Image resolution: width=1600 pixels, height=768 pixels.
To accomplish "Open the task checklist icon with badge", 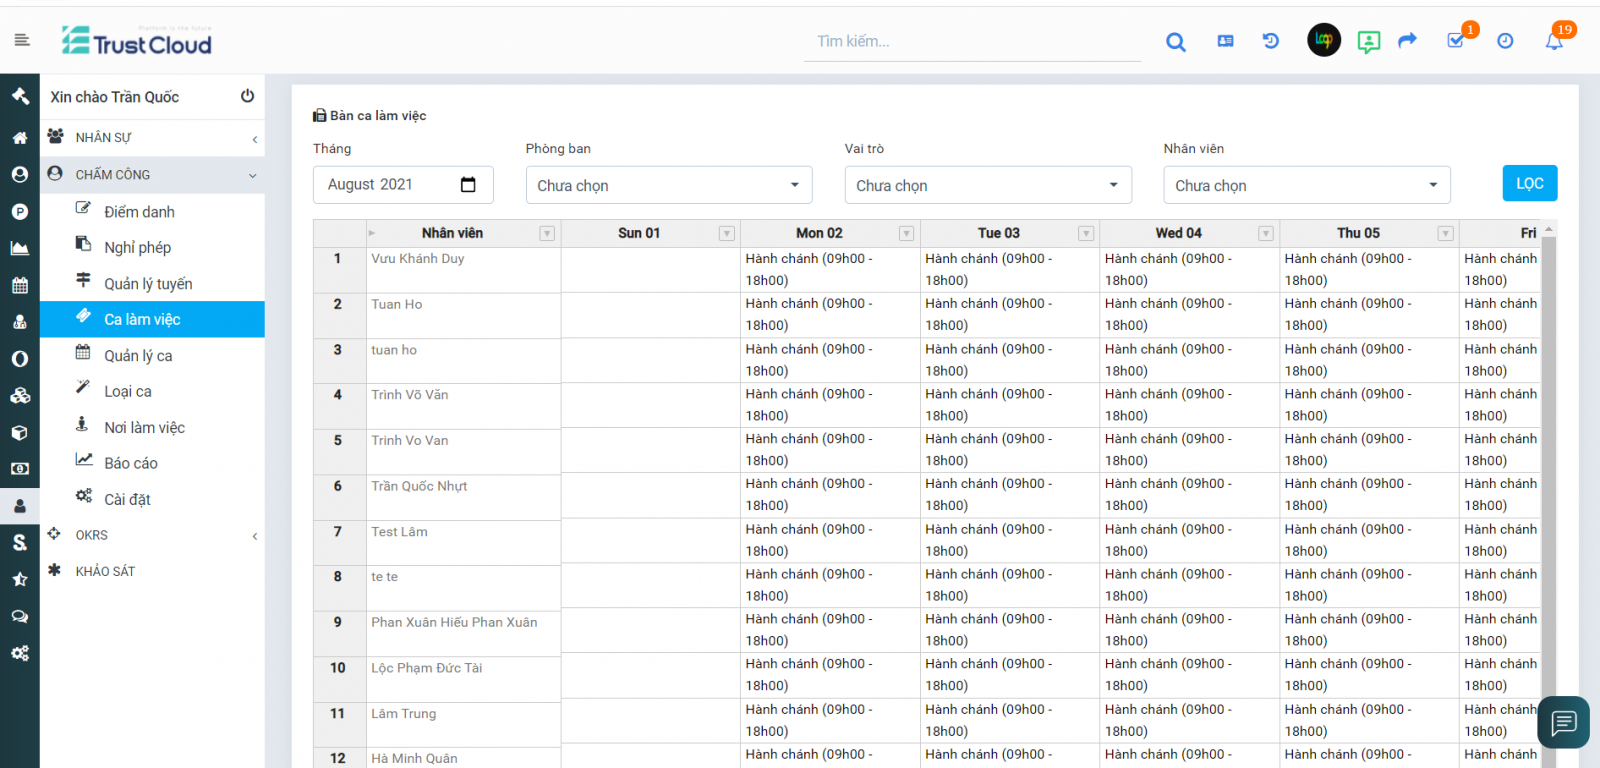I will click(x=1456, y=41).
